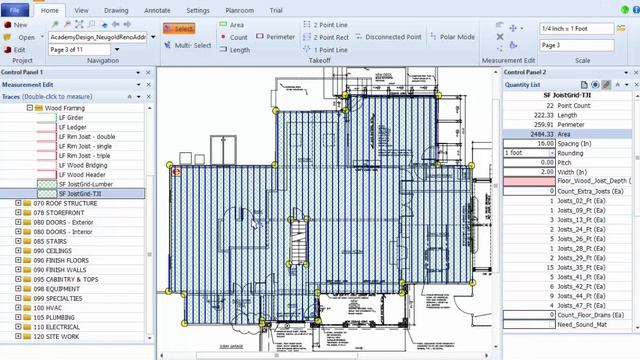
Task: Click the zoom out magnifier icon
Action: (x=67, y=24)
